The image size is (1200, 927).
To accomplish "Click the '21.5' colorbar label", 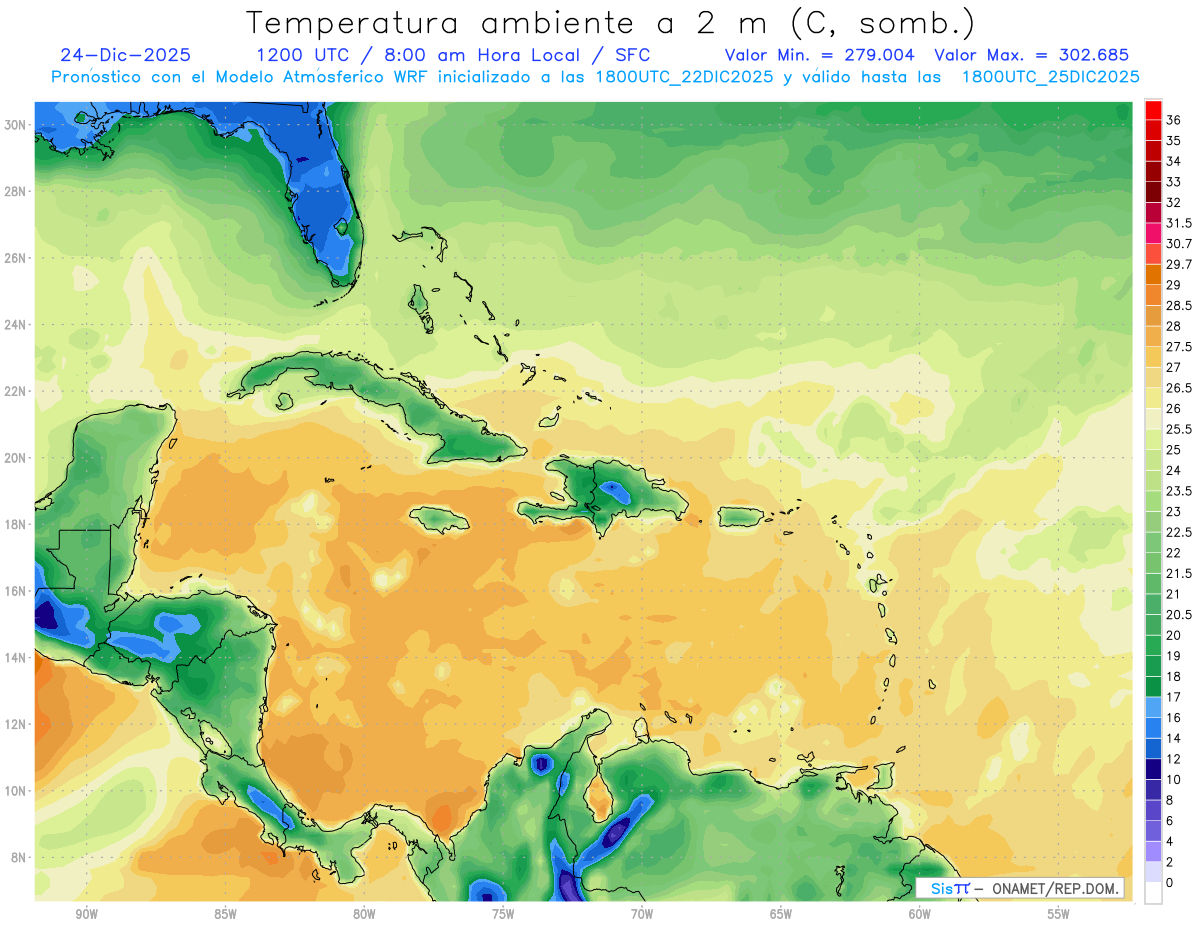I will coord(1179,573).
